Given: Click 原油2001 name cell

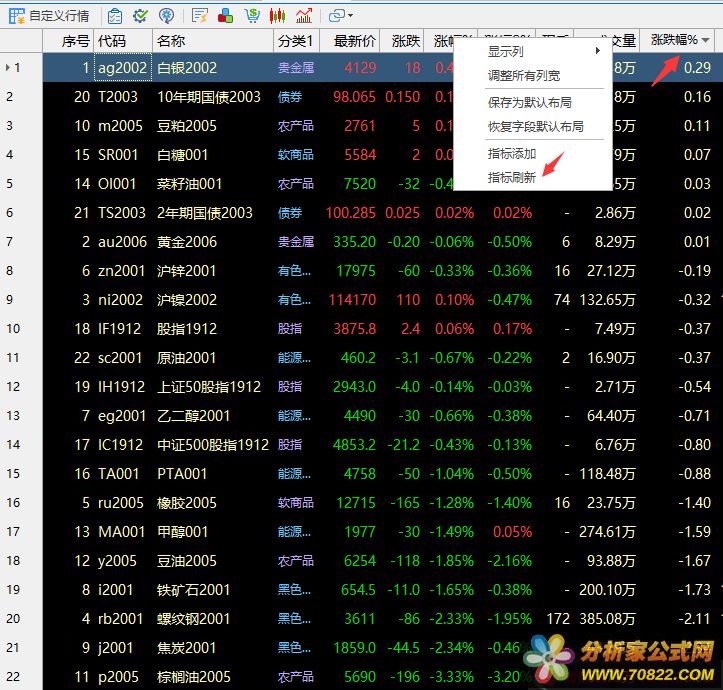Looking at the screenshot, I should point(186,358).
